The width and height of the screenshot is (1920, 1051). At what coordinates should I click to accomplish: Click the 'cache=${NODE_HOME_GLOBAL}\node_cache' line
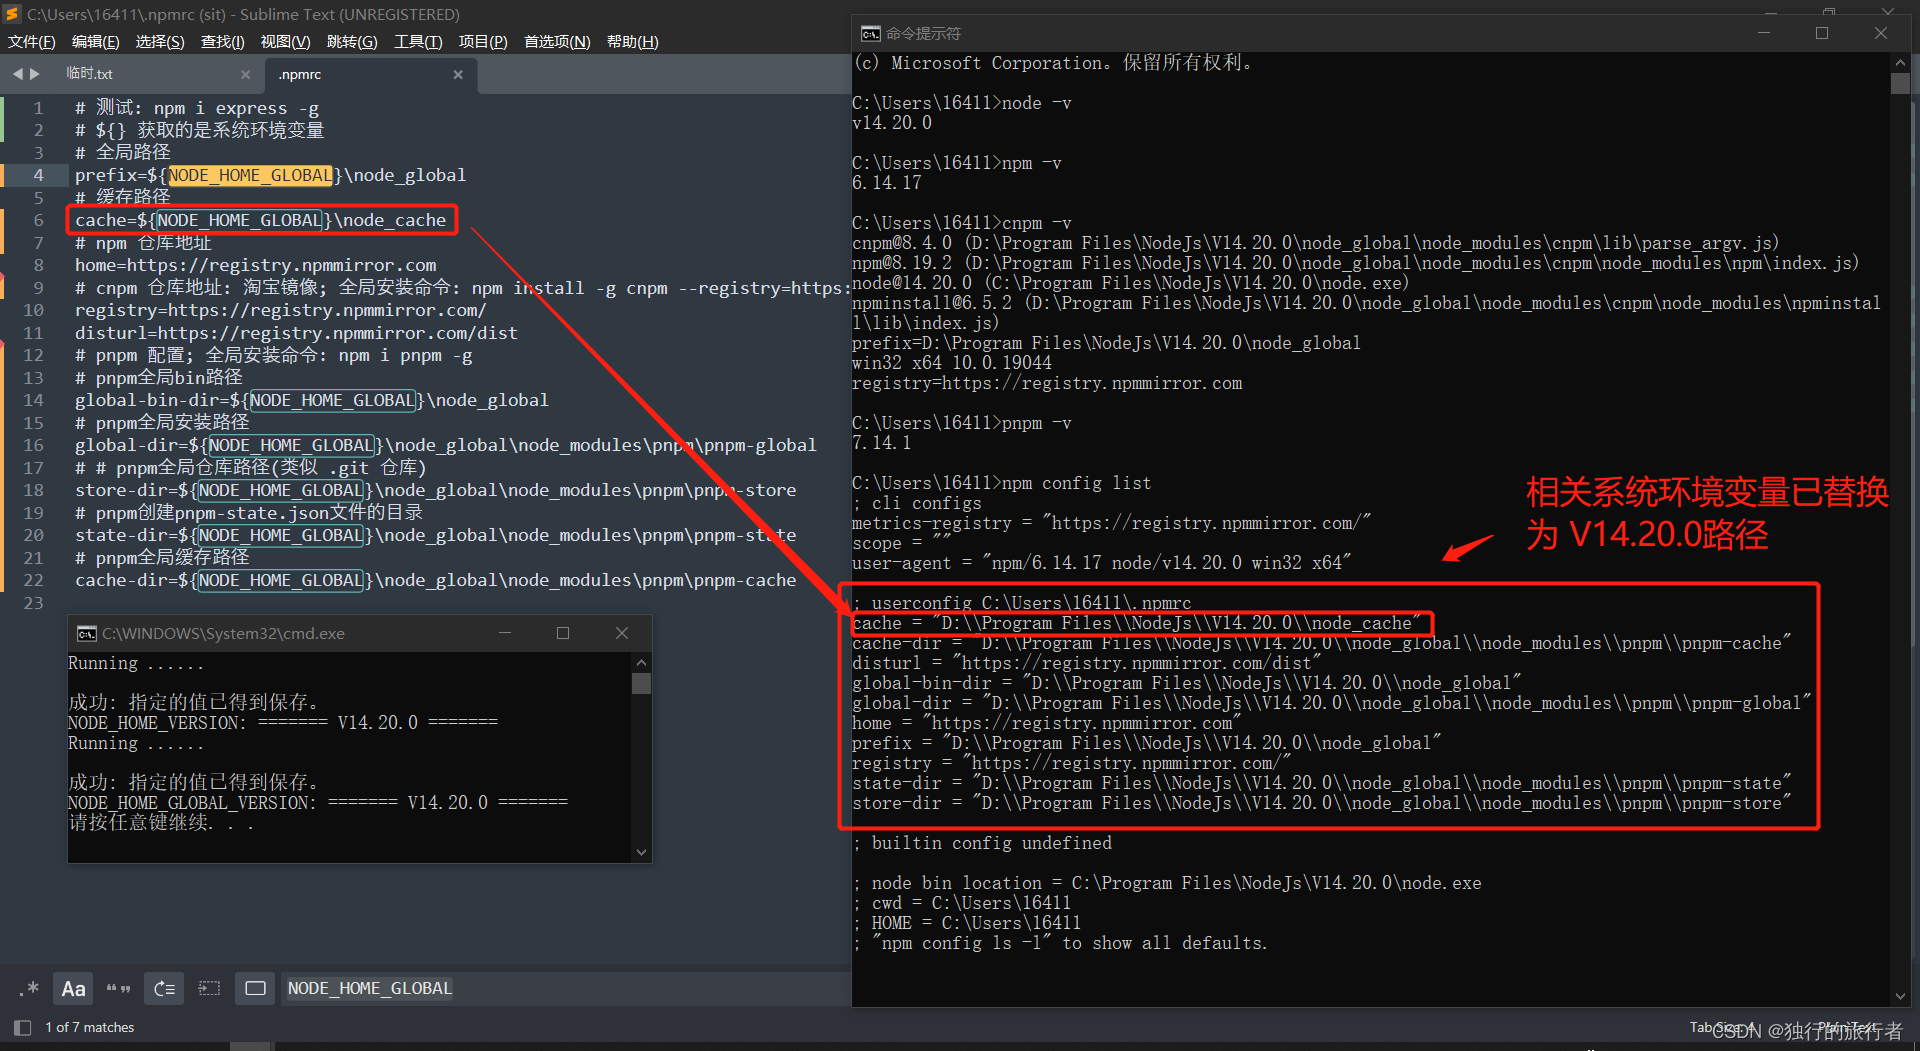(x=261, y=220)
